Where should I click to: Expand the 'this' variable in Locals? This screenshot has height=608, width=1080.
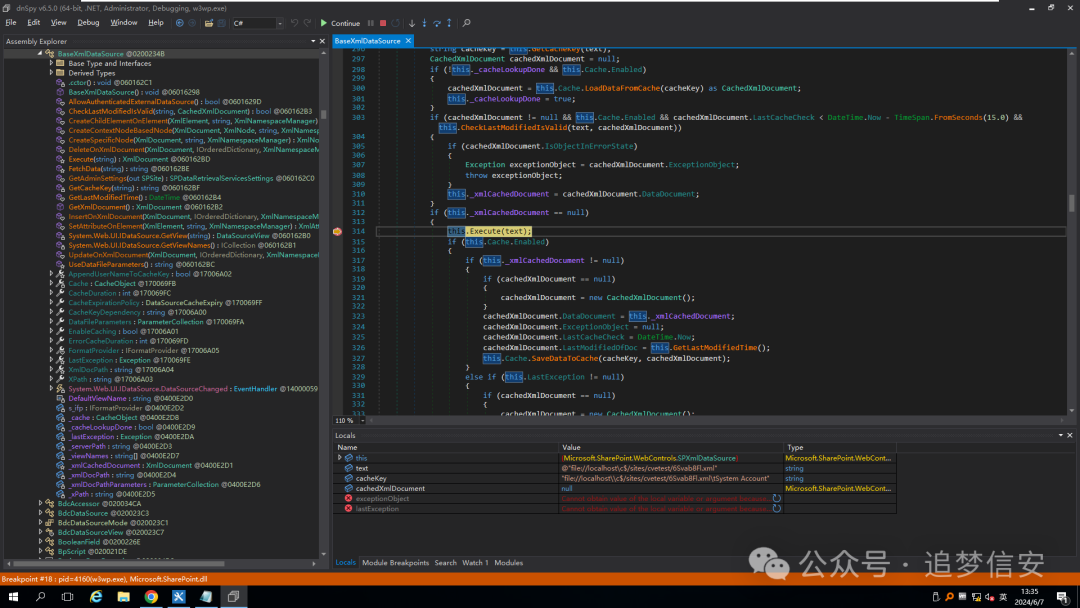(340, 458)
